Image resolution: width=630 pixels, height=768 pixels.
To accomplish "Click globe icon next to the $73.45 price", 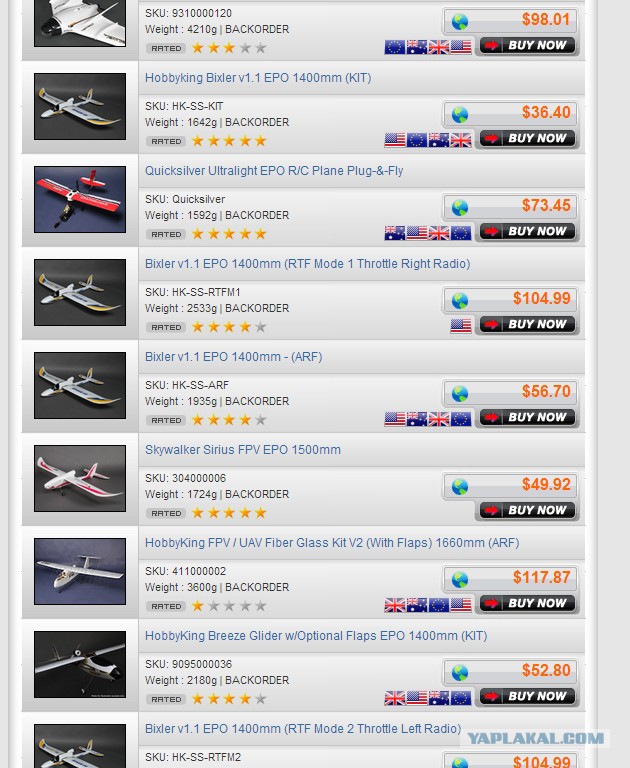I will [460, 208].
